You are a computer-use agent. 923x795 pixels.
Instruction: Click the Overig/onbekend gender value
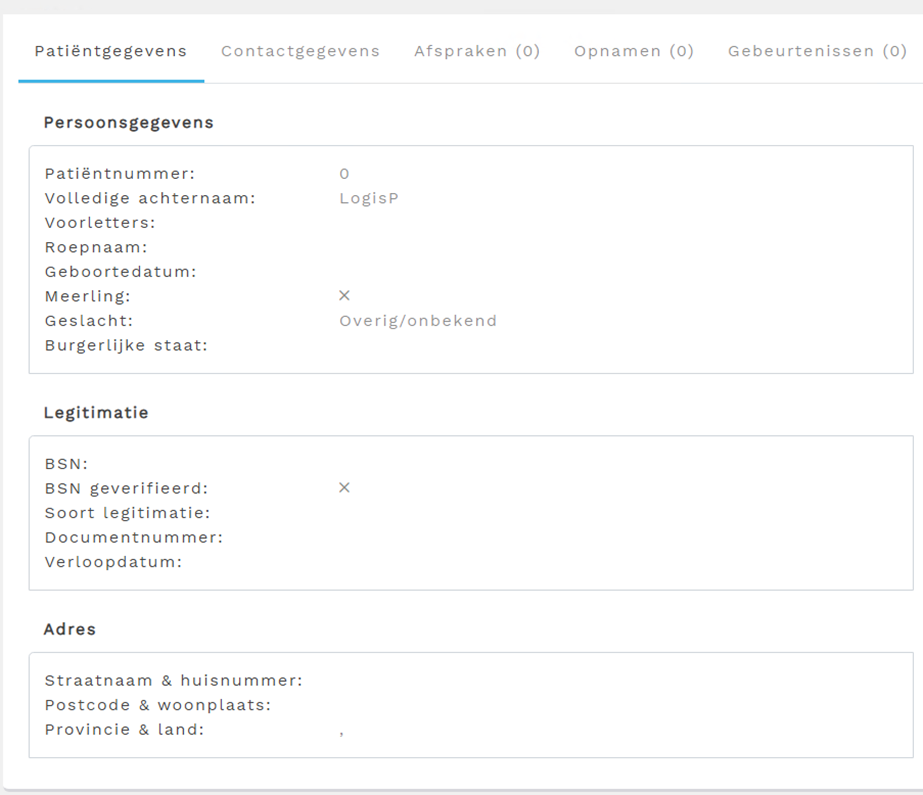pos(418,321)
